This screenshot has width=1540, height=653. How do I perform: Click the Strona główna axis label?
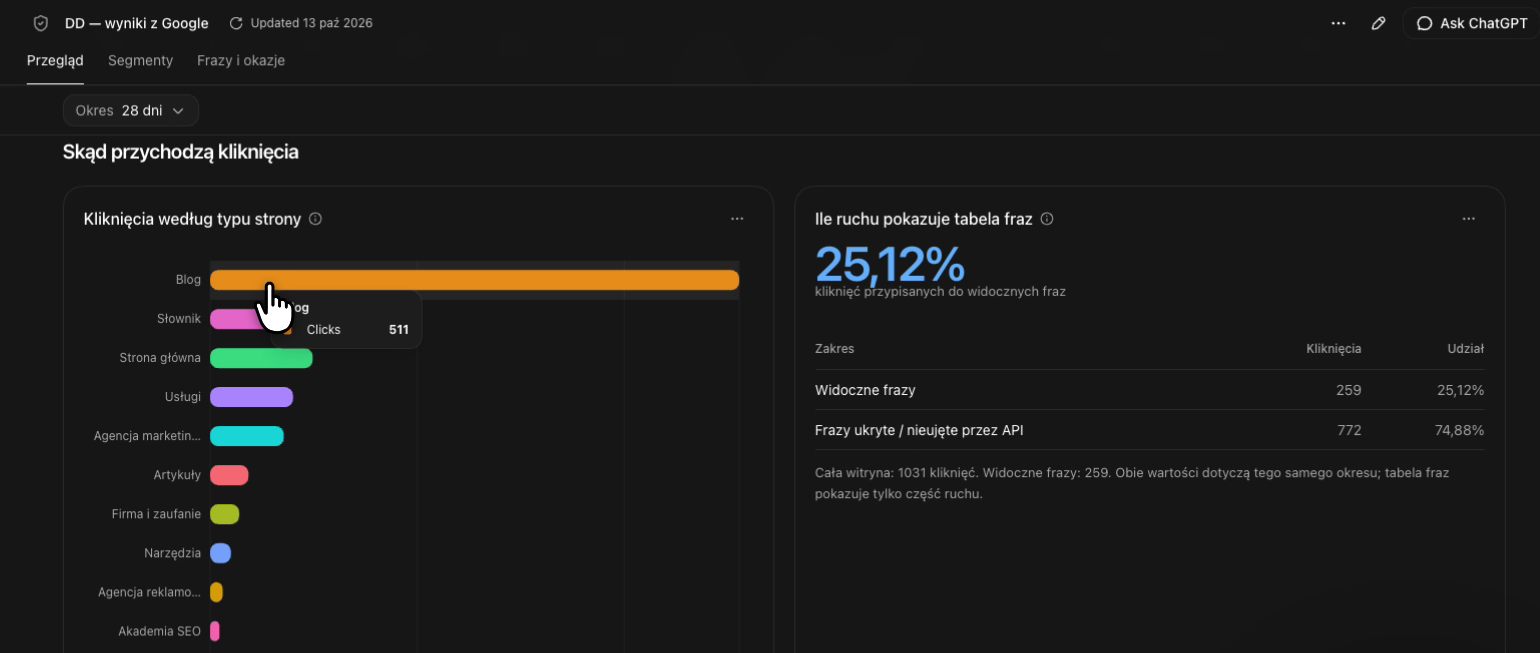point(160,358)
